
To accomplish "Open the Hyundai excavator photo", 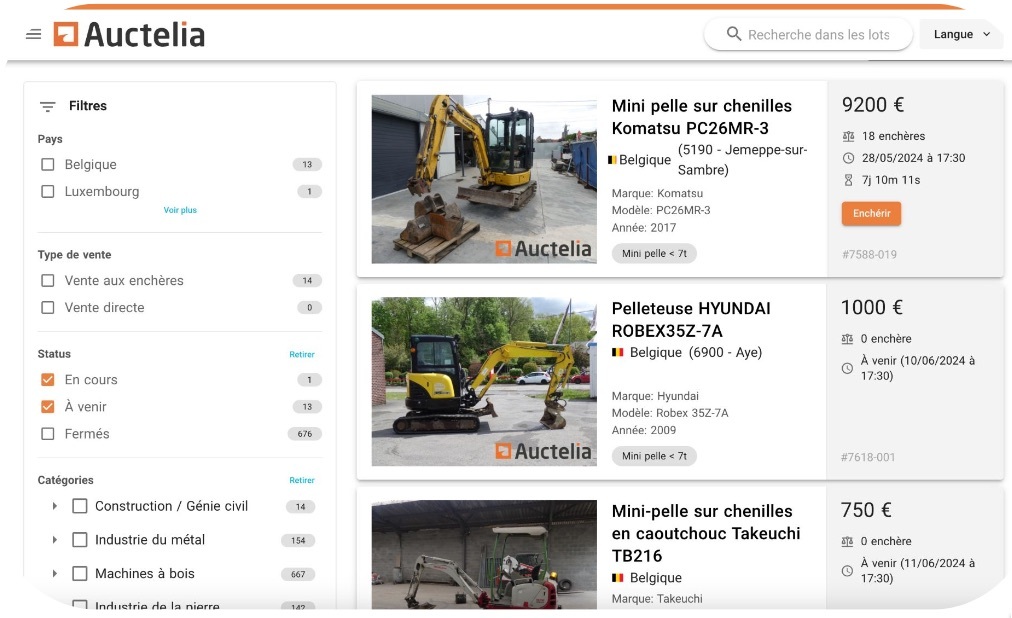I will 484,382.
